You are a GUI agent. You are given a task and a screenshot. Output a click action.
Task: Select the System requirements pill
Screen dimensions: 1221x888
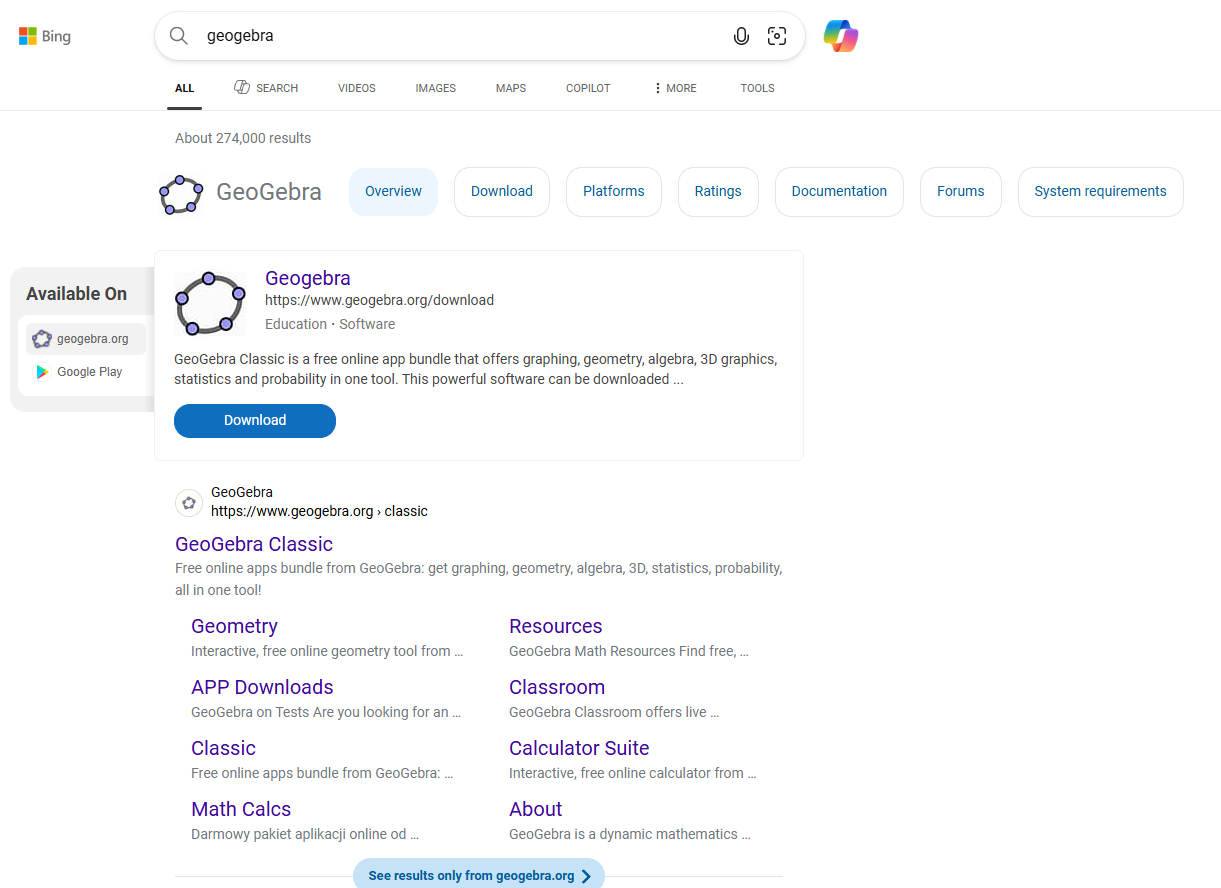(1100, 192)
